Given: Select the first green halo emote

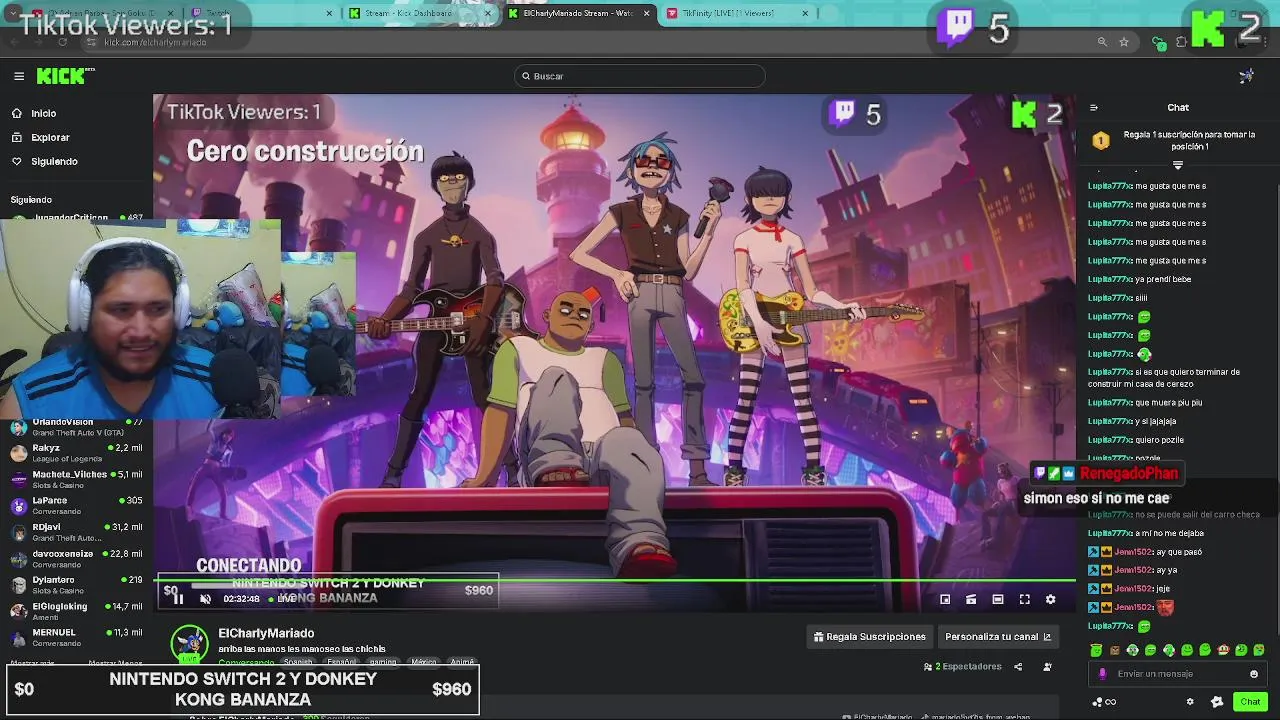Looking at the screenshot, I should pos(1096,650).
